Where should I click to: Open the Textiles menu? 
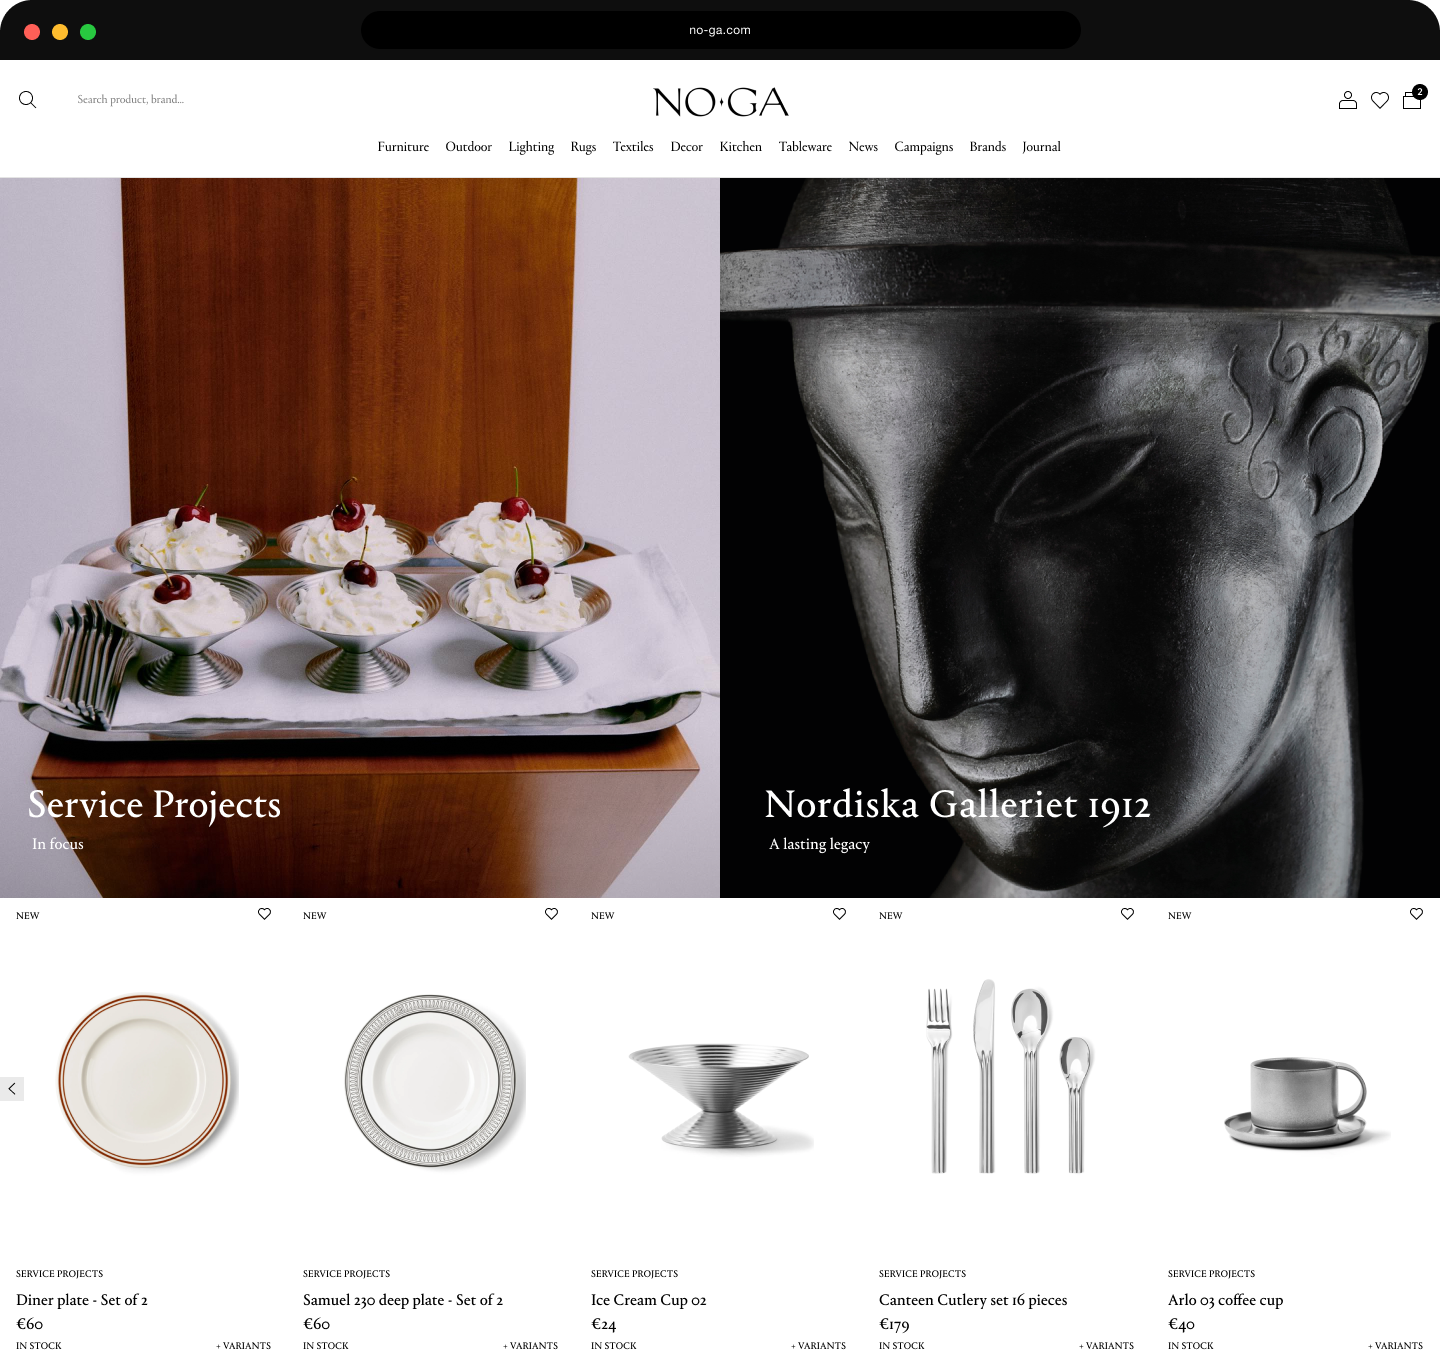click(633, 146)
